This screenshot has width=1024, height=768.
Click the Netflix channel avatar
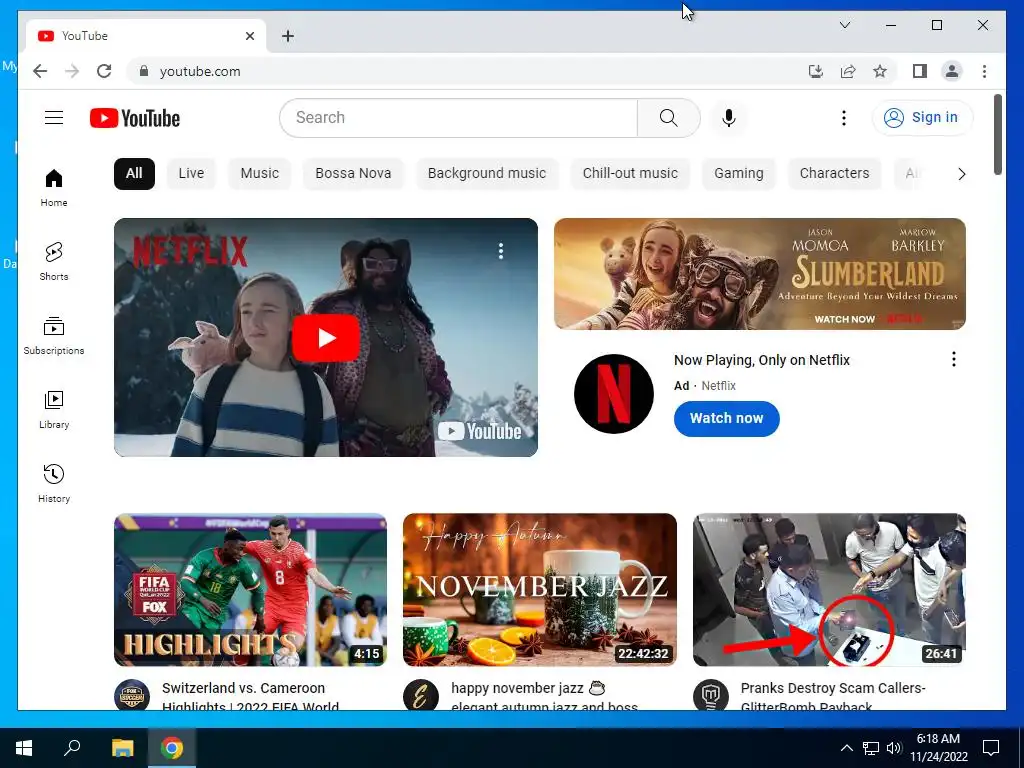coord(613,394)
